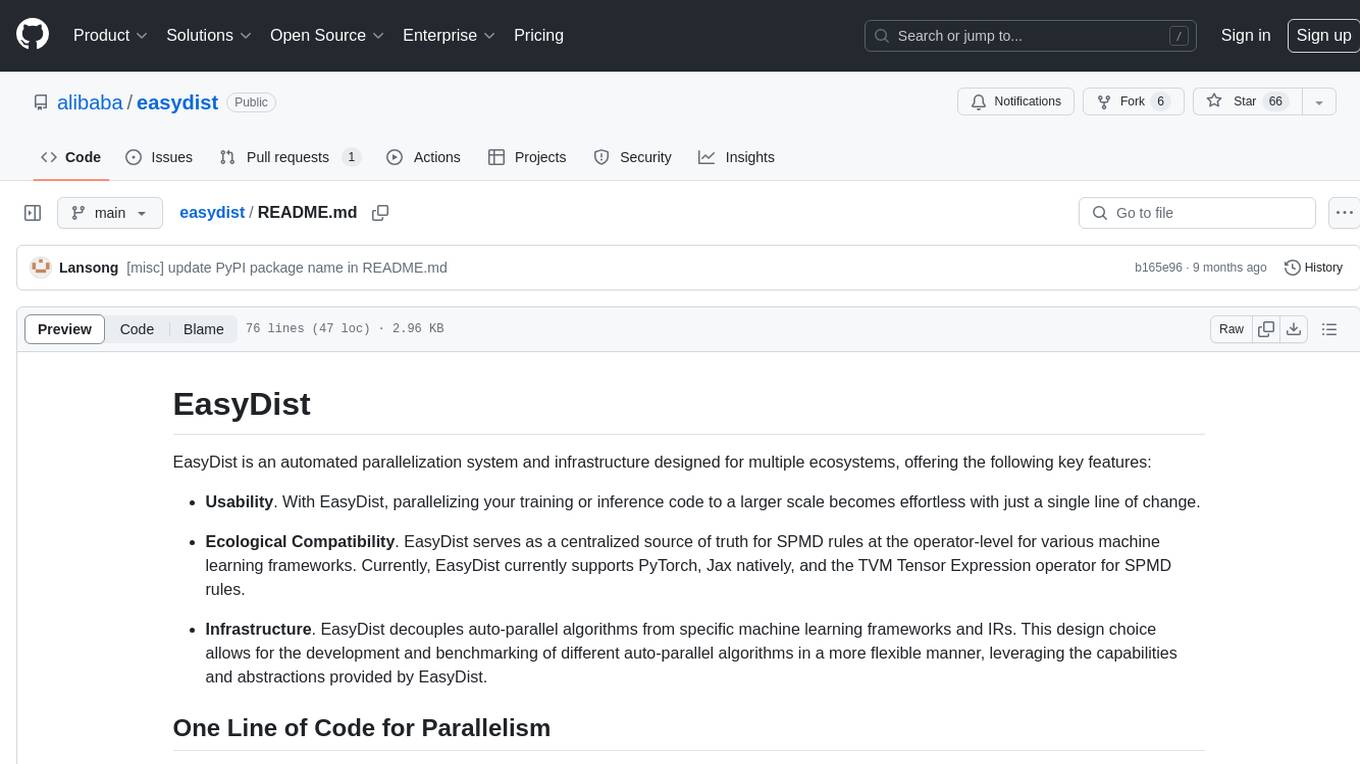1360x764 pixels.
Task: Click the Sign up button
Action: tap(1323, 35)
